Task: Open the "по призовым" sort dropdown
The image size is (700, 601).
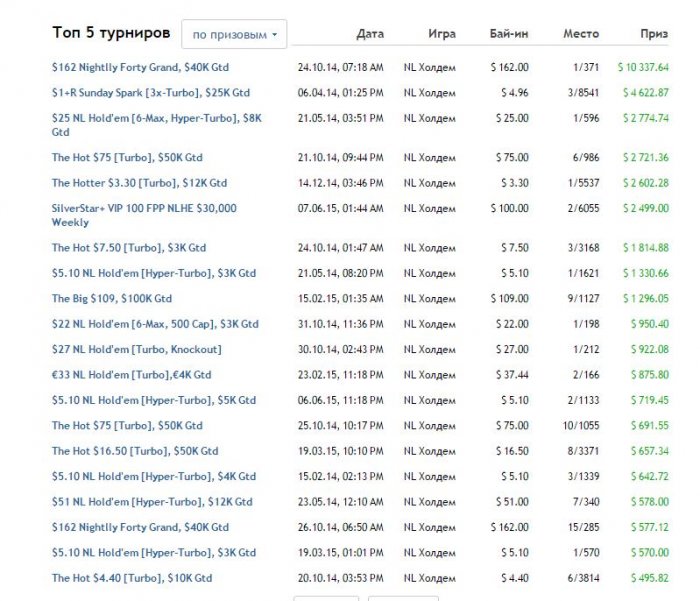Action: (235, 34)
